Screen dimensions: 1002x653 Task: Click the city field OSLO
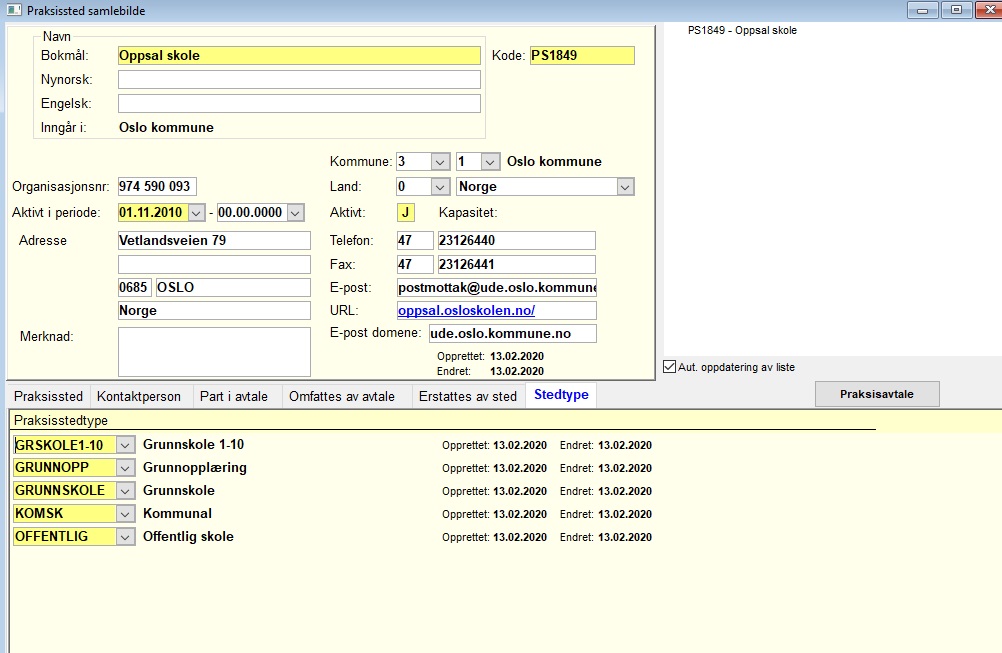click(x=233, y=288)
